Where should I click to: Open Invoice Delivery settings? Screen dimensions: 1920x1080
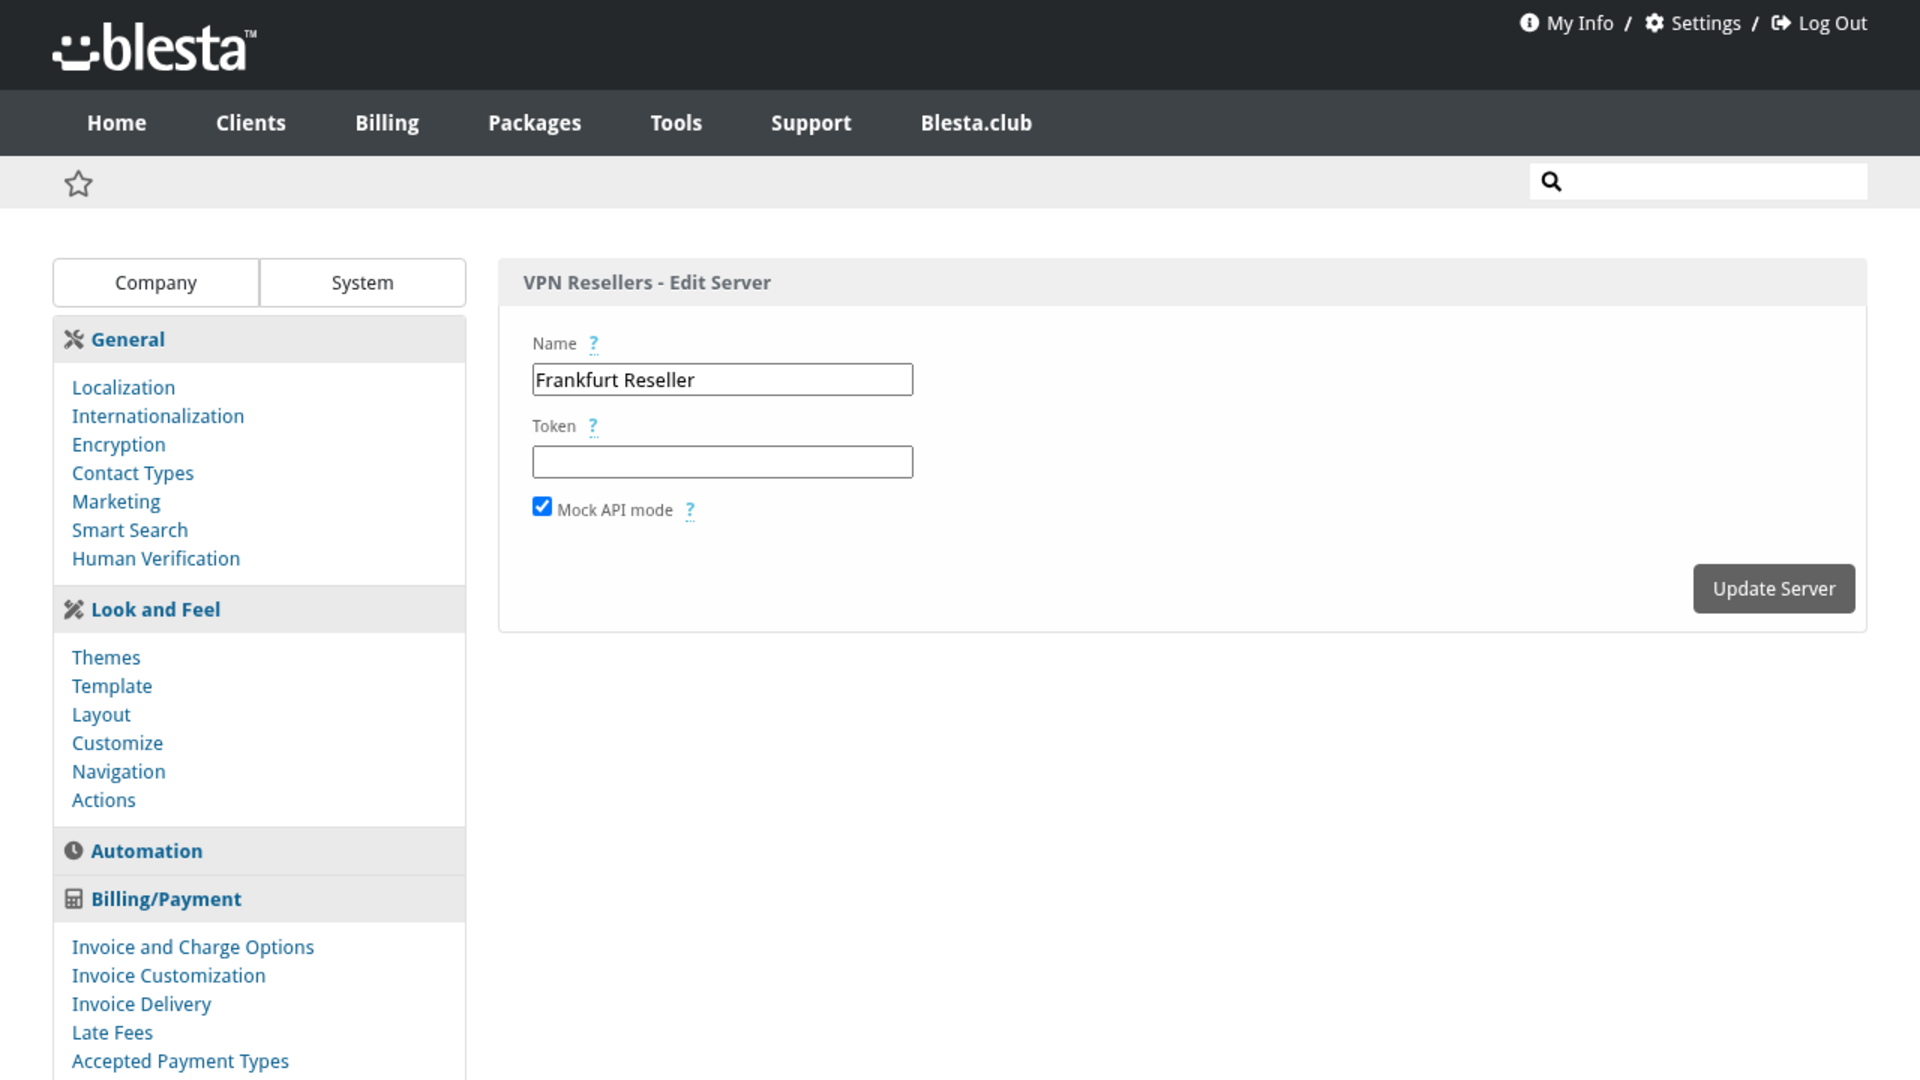coord(141,1004)
